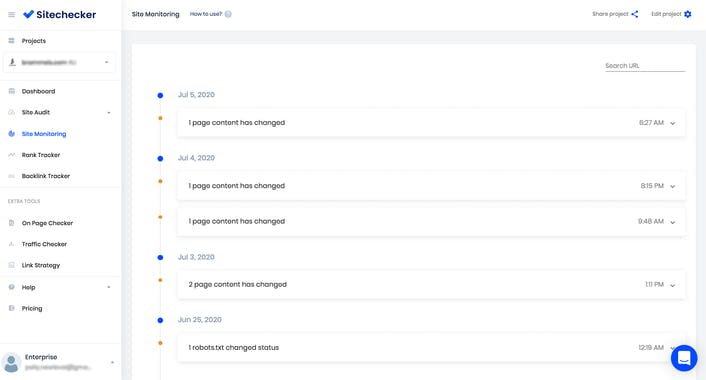Click the Rank Tracker icon

point(11,155)
